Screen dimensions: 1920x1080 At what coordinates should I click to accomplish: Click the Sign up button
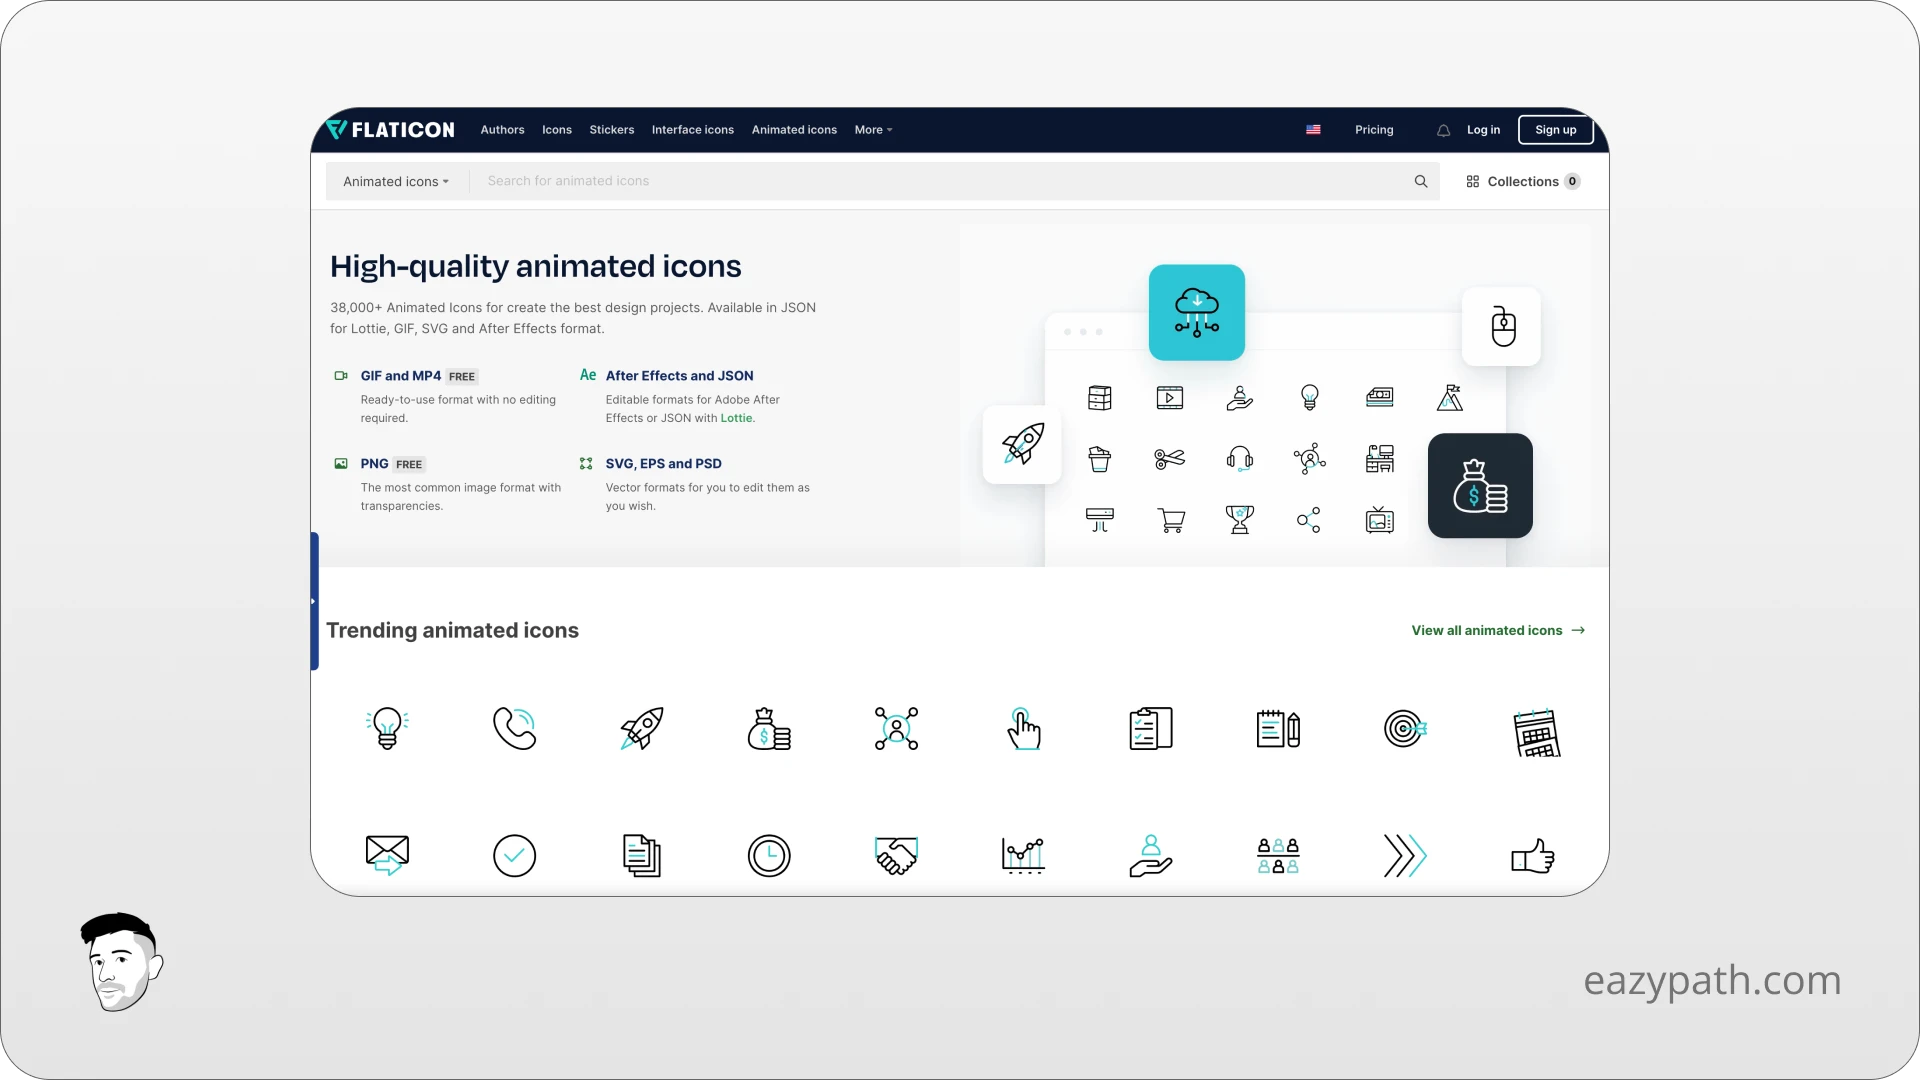point(1556,129)
